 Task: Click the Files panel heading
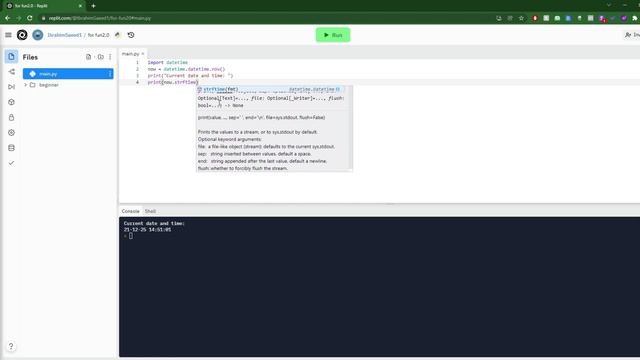(x=30, y=57)
